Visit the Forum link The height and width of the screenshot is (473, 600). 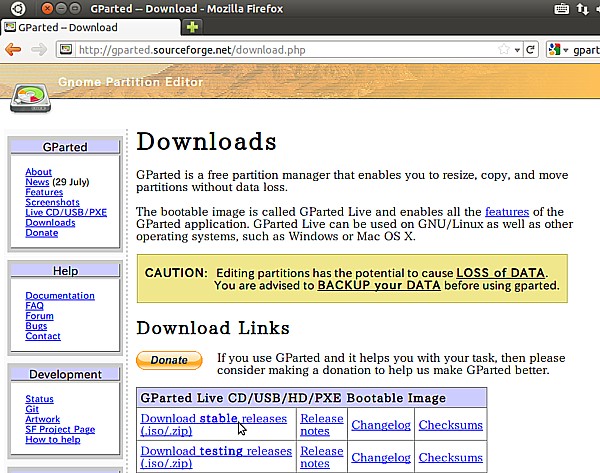39,316
